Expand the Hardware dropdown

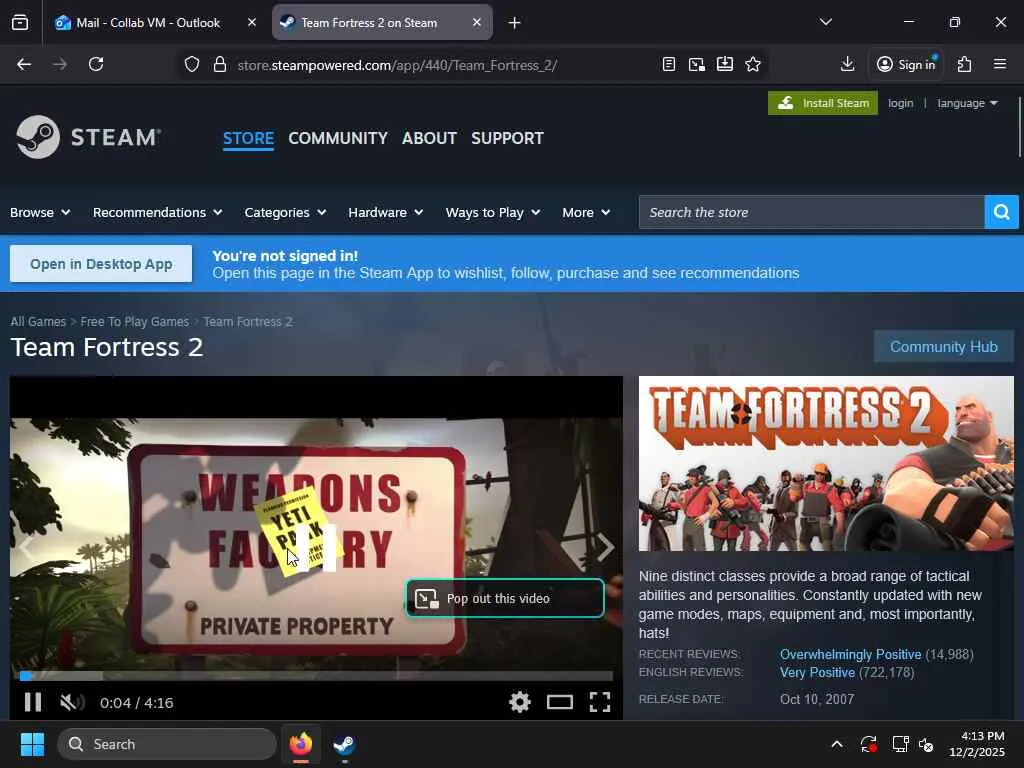click(386, 212)
